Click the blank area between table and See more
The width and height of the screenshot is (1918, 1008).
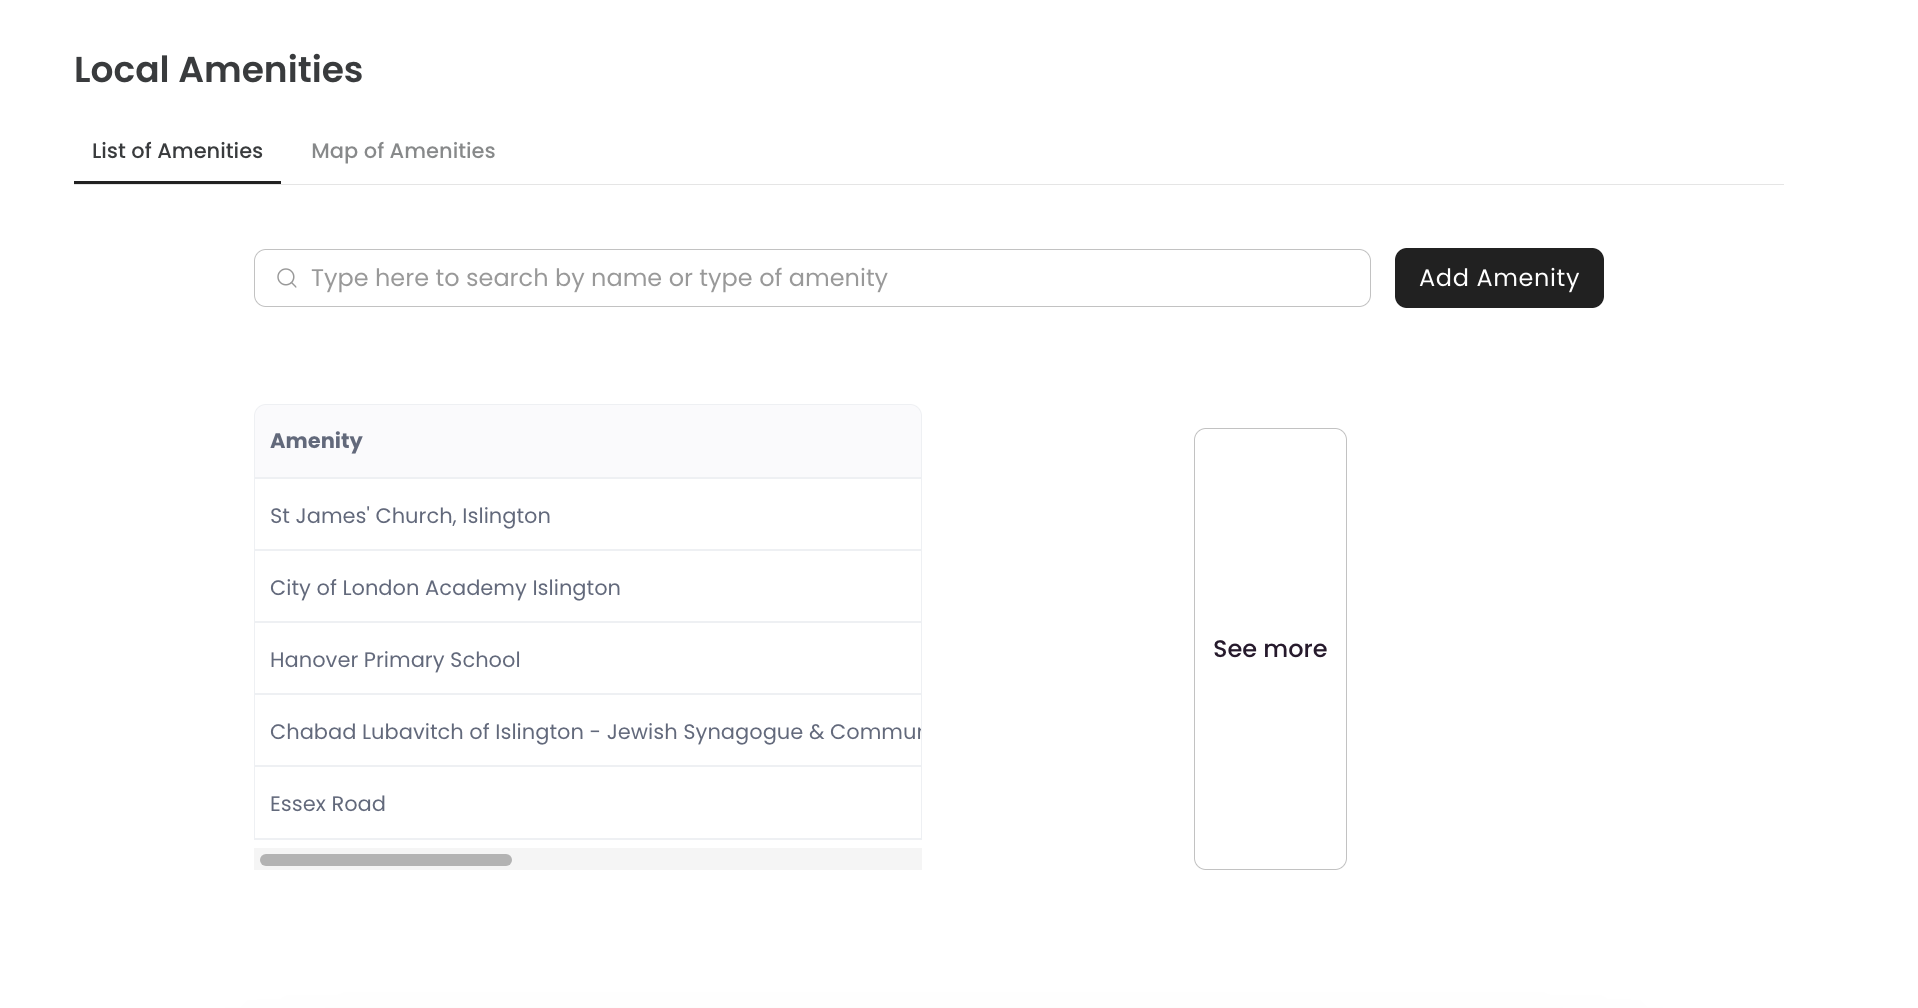click(1057, 640)
